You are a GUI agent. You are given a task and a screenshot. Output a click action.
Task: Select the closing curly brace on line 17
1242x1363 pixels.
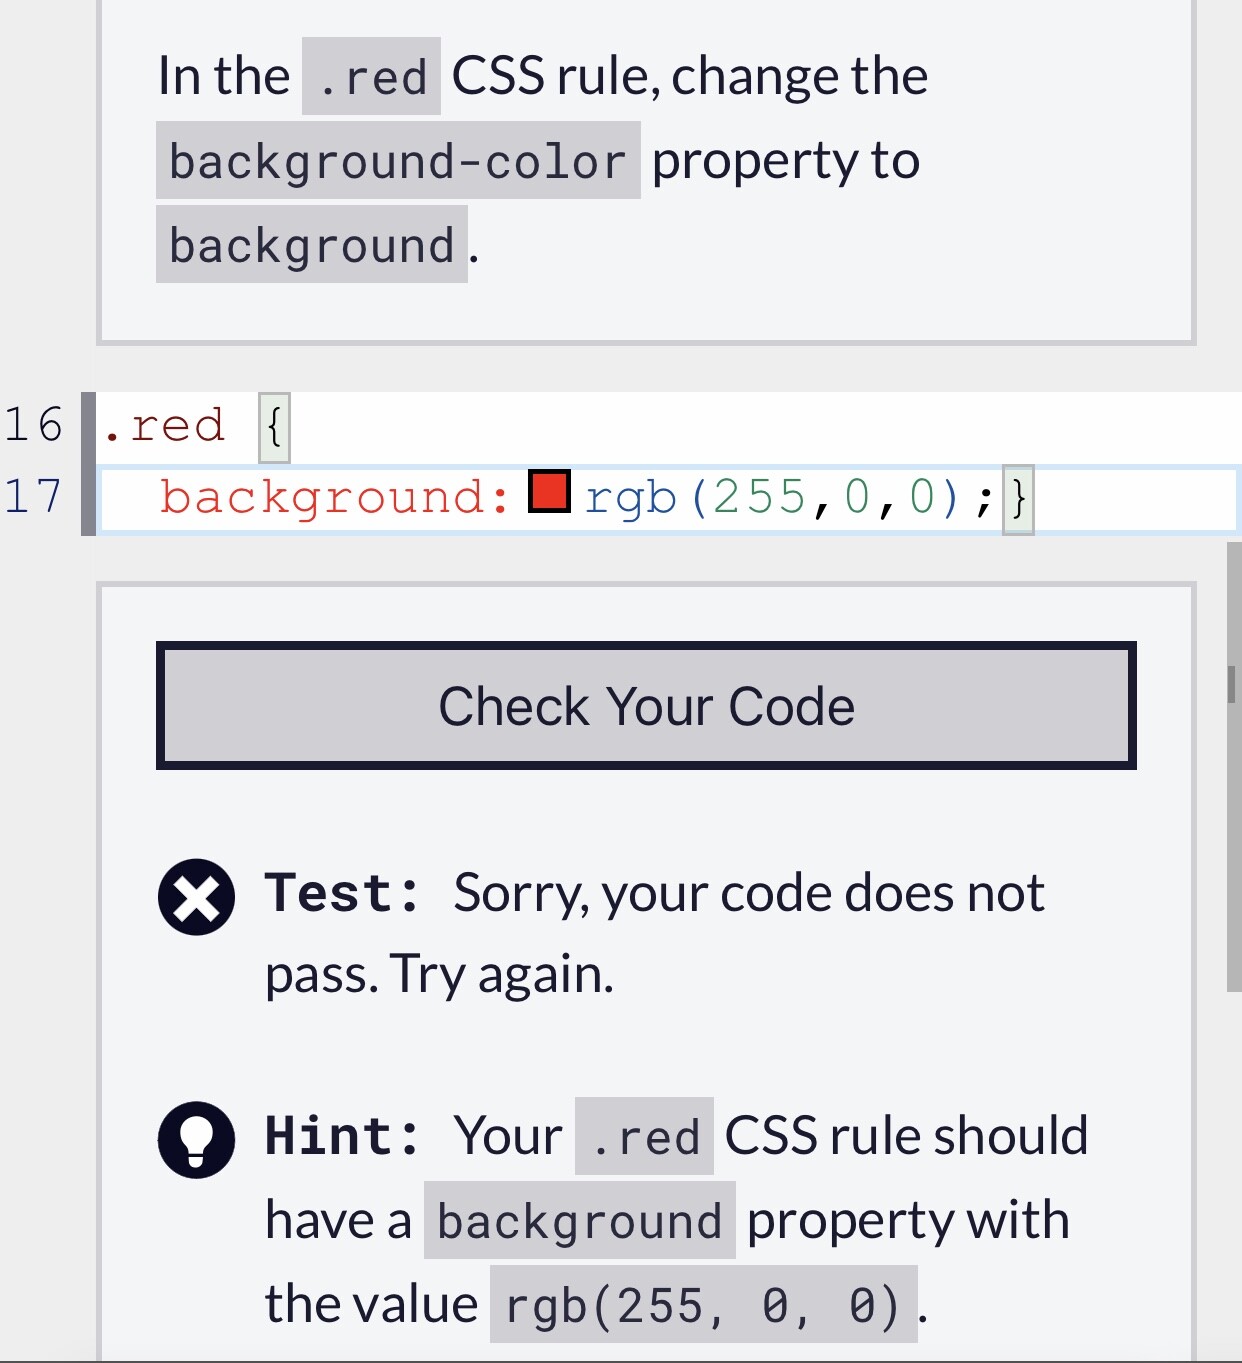pyautogui.click(x=1020, y=497)
